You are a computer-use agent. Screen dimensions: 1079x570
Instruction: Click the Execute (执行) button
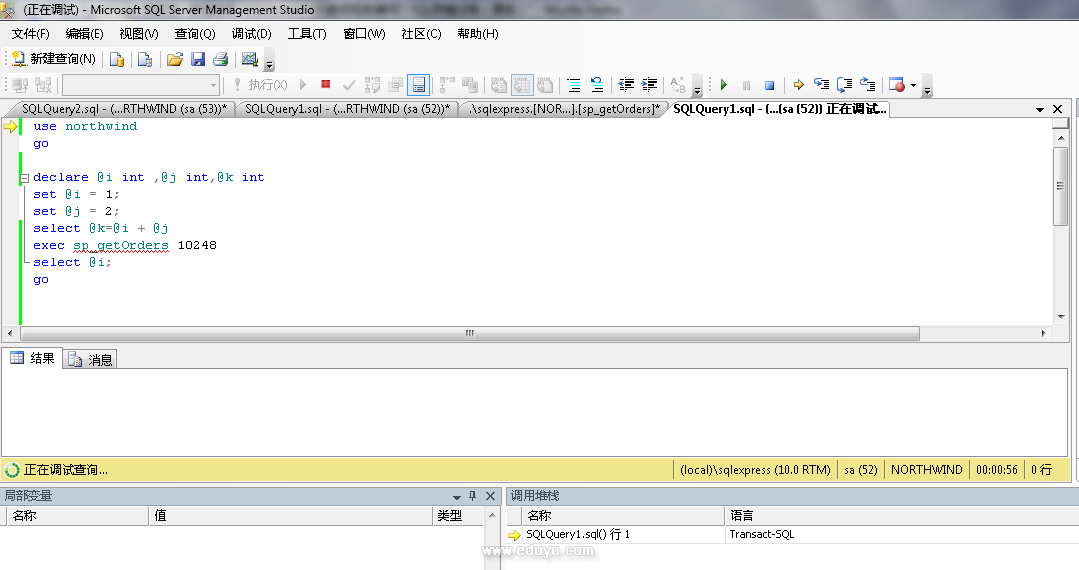[x=260, y=85]
